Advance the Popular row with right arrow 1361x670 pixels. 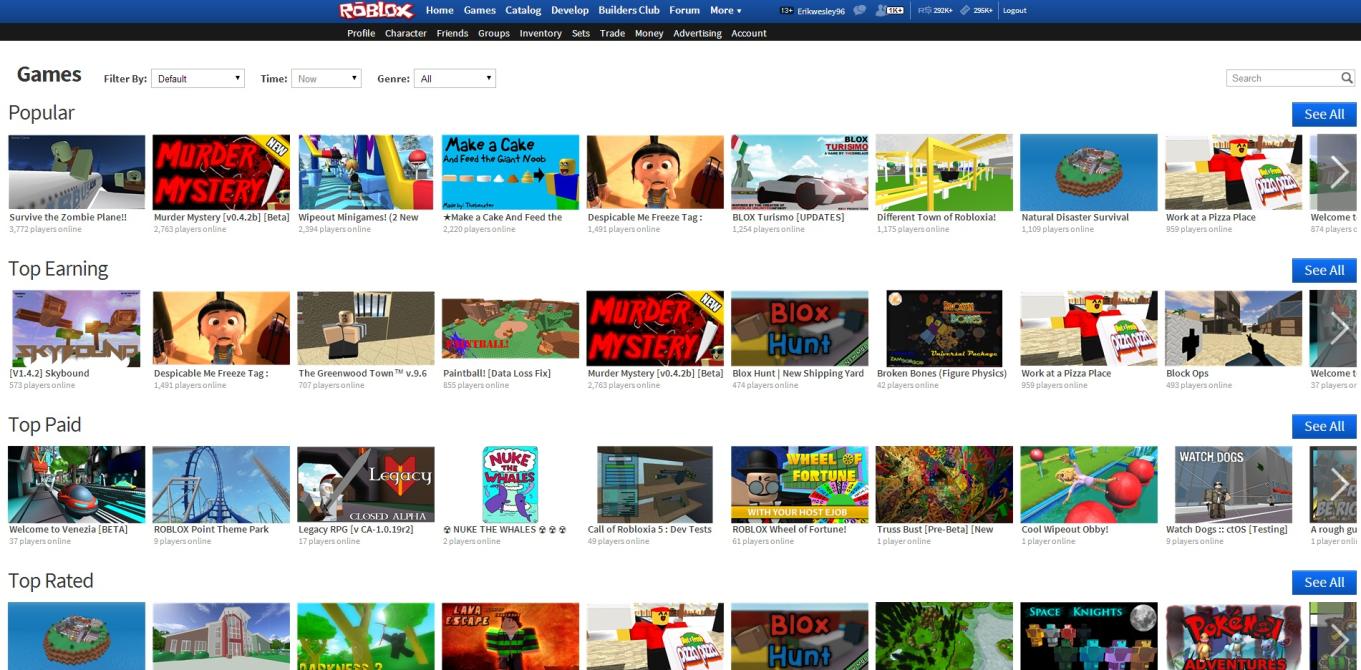coord(1339,172)
